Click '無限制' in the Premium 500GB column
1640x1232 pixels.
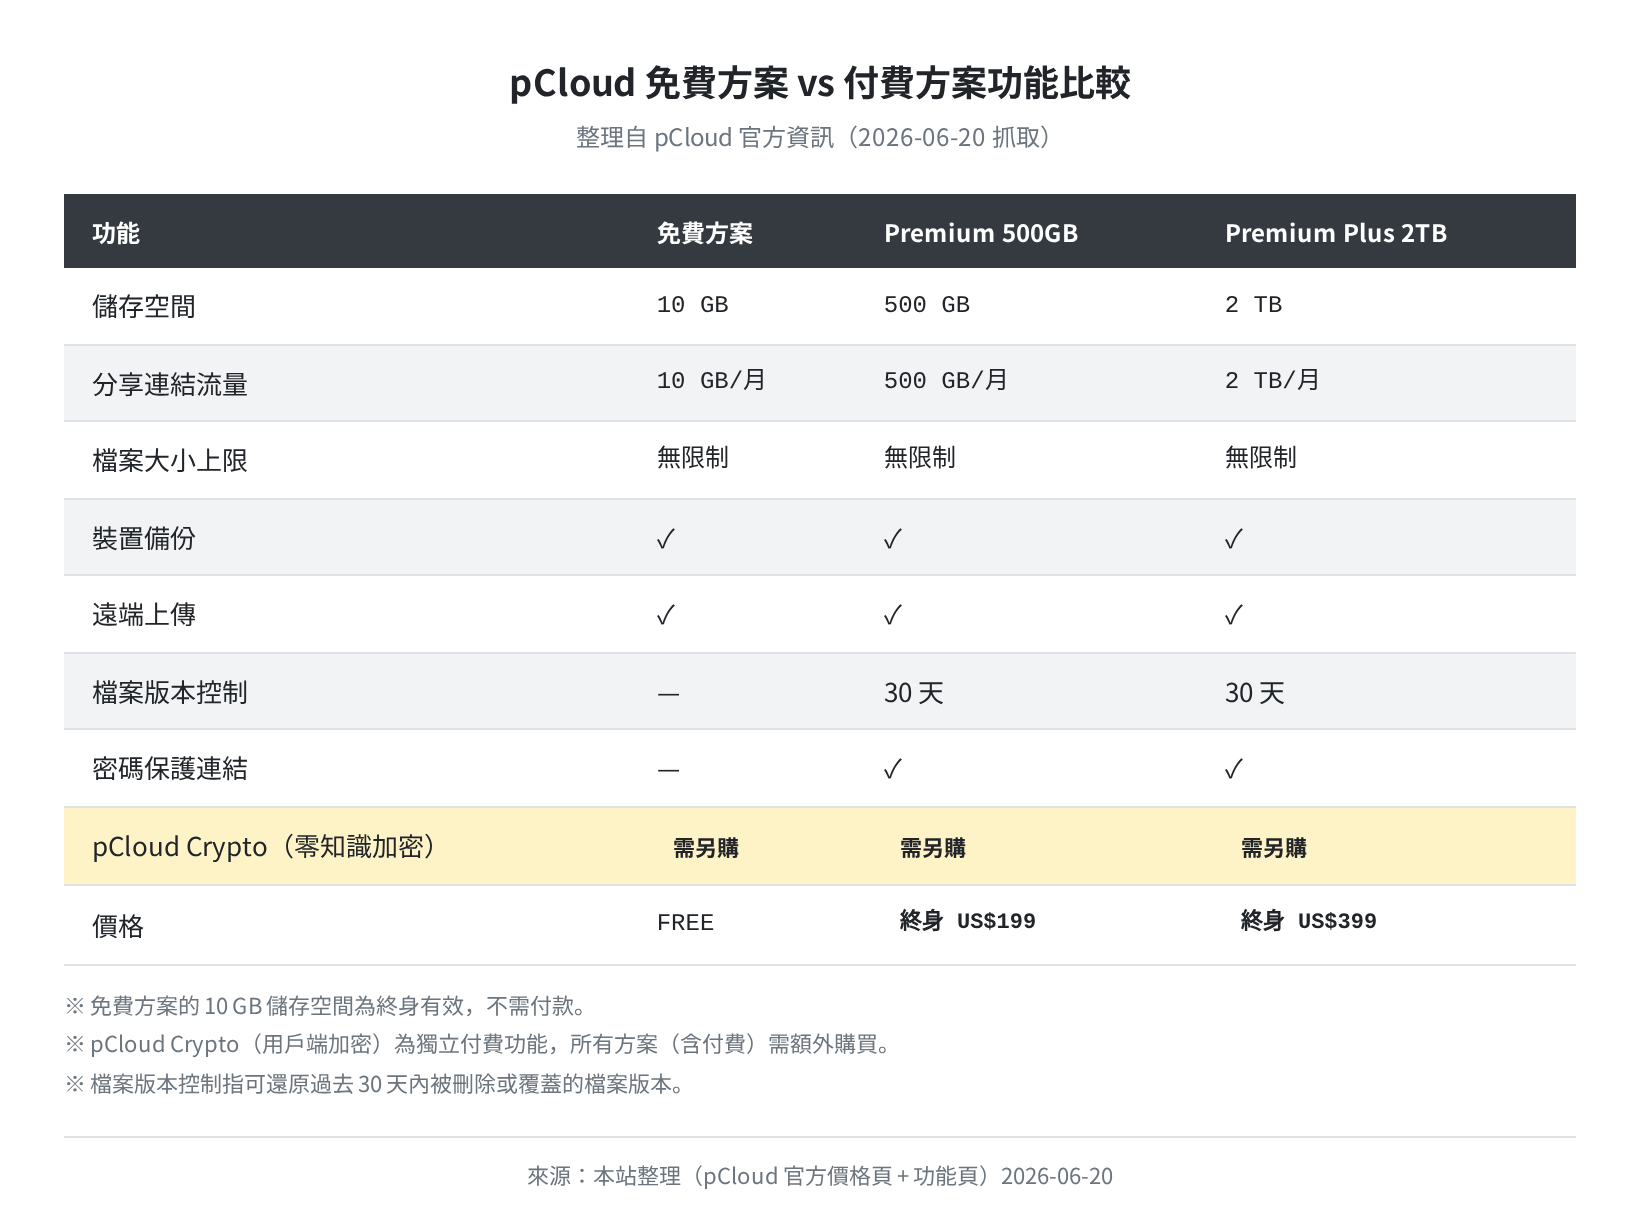[920, 458]
